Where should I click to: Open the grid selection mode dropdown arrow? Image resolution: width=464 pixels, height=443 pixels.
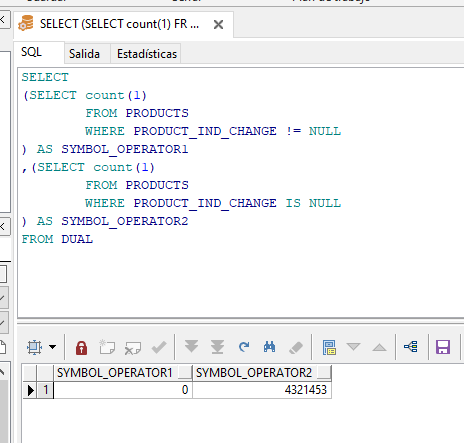click(52, 347)
